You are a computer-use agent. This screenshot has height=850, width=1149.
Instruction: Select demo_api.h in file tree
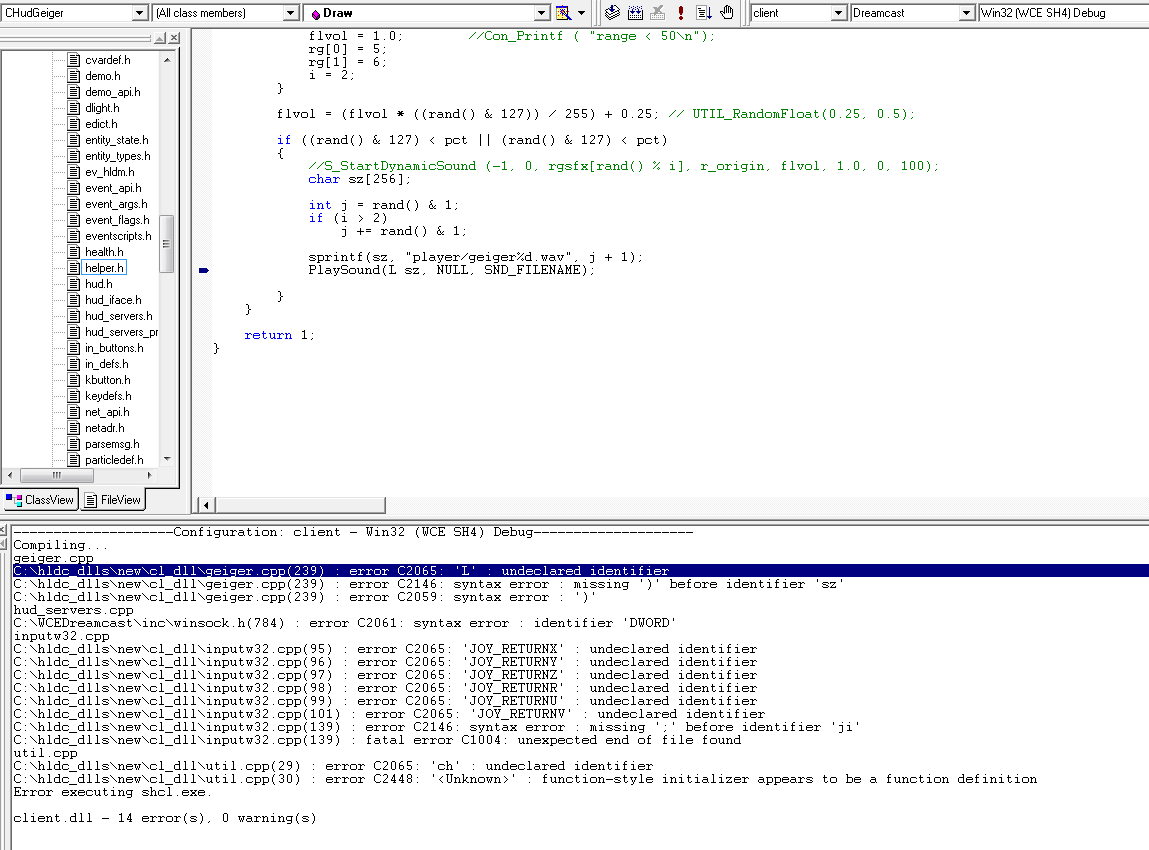click(112, 92)
